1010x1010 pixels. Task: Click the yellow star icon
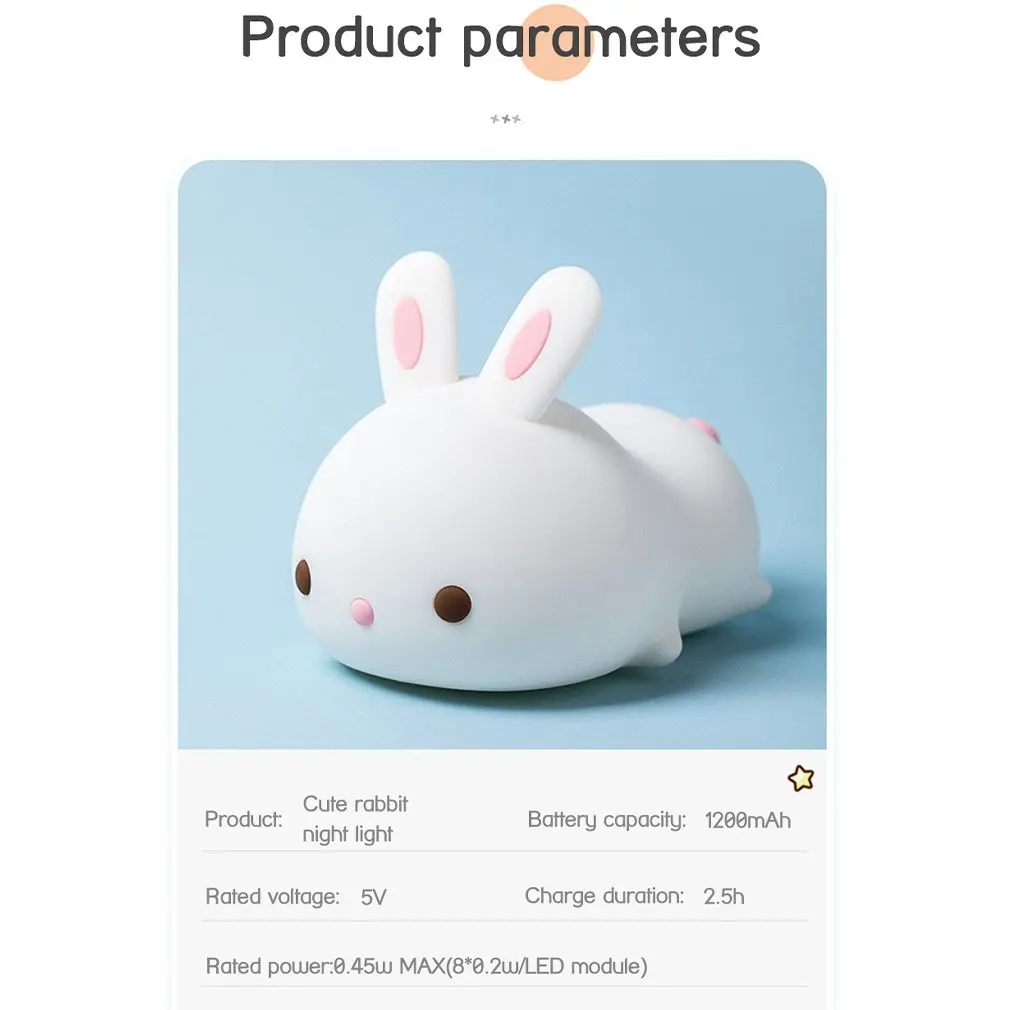[x=801, y=778]
